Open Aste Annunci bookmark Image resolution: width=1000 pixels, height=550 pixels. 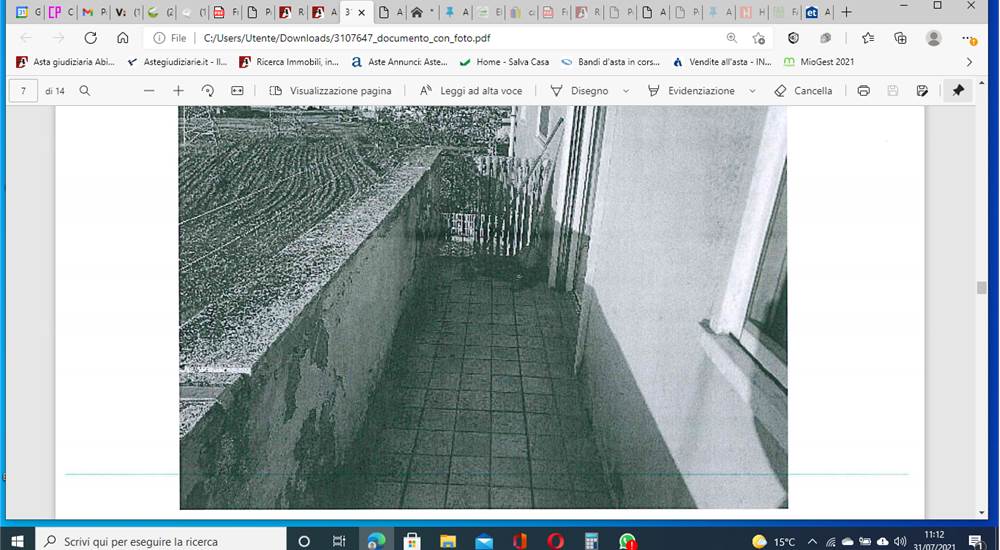click(399, 62)
